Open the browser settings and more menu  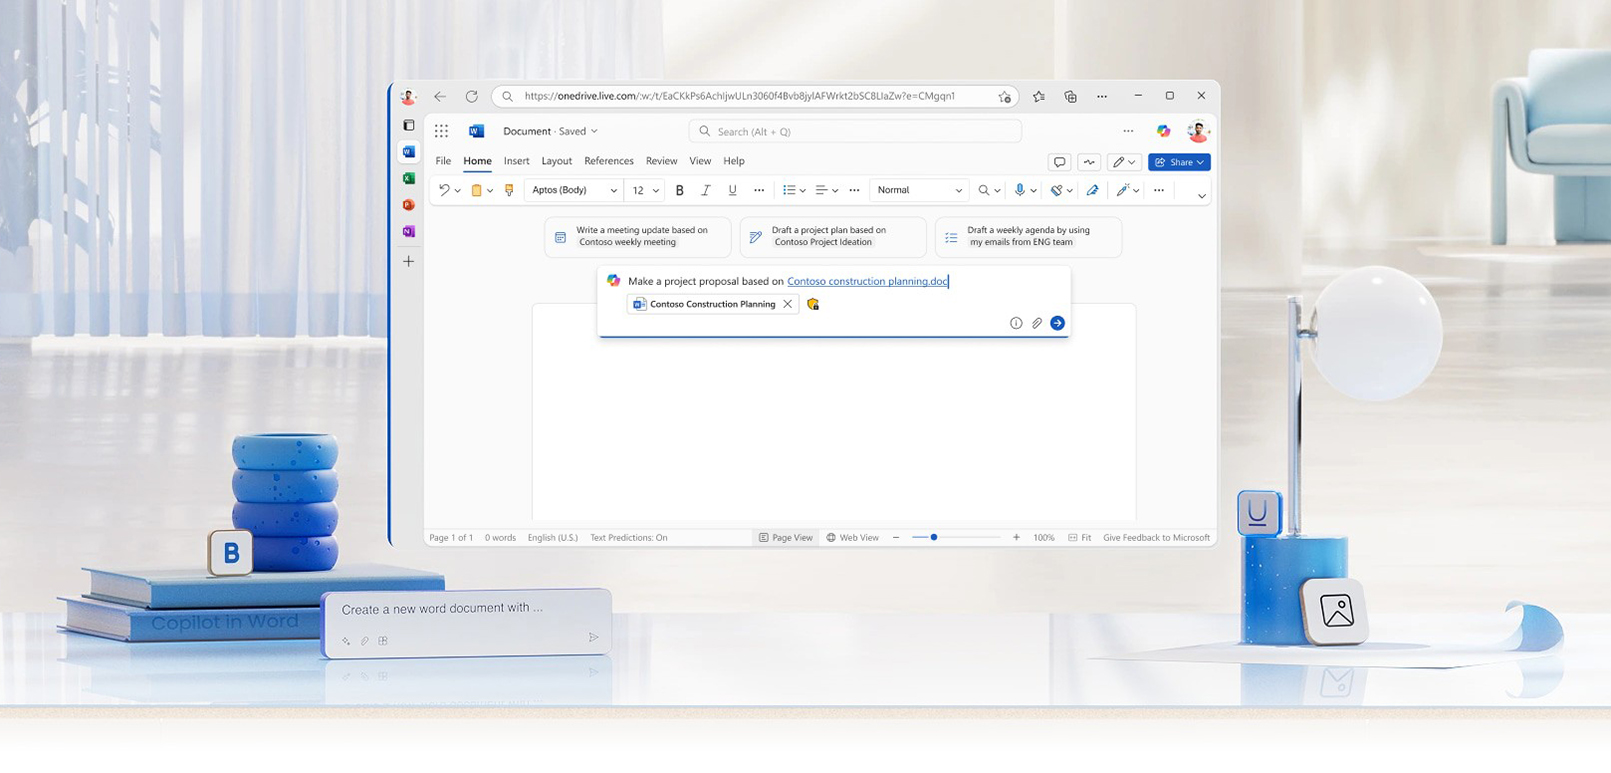click(x=1102, y=96)
